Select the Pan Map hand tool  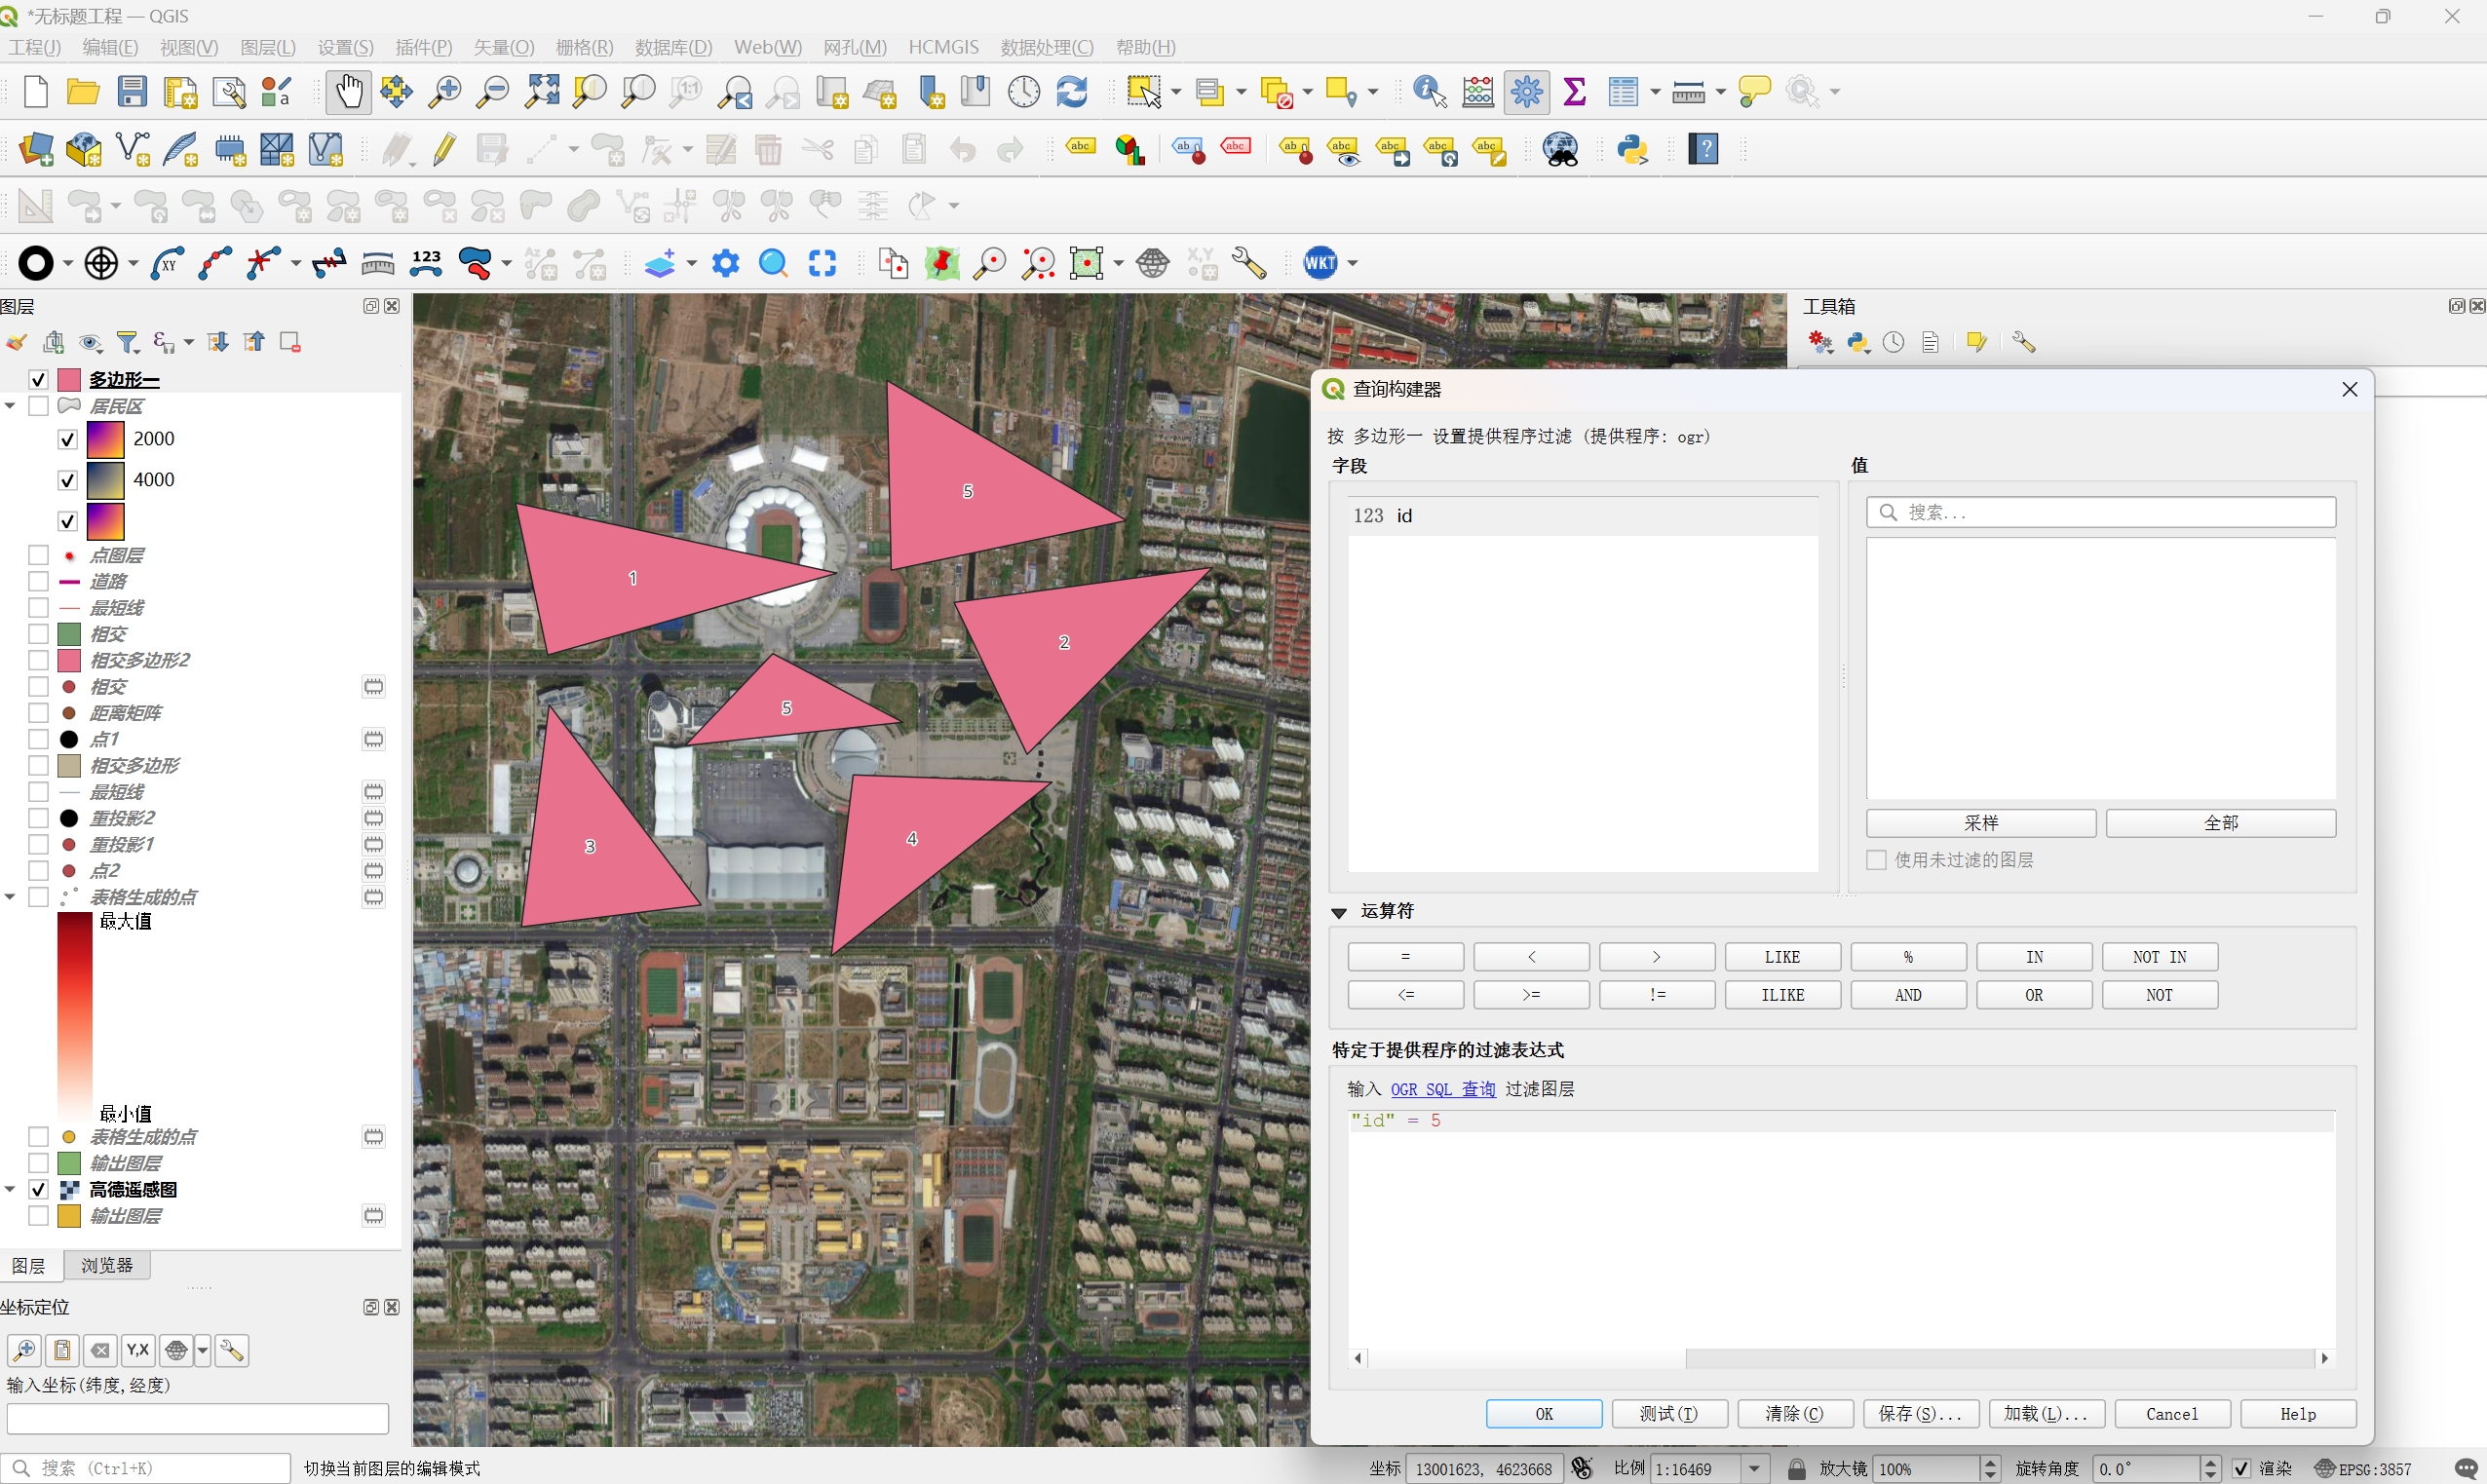tap(348, 92)
